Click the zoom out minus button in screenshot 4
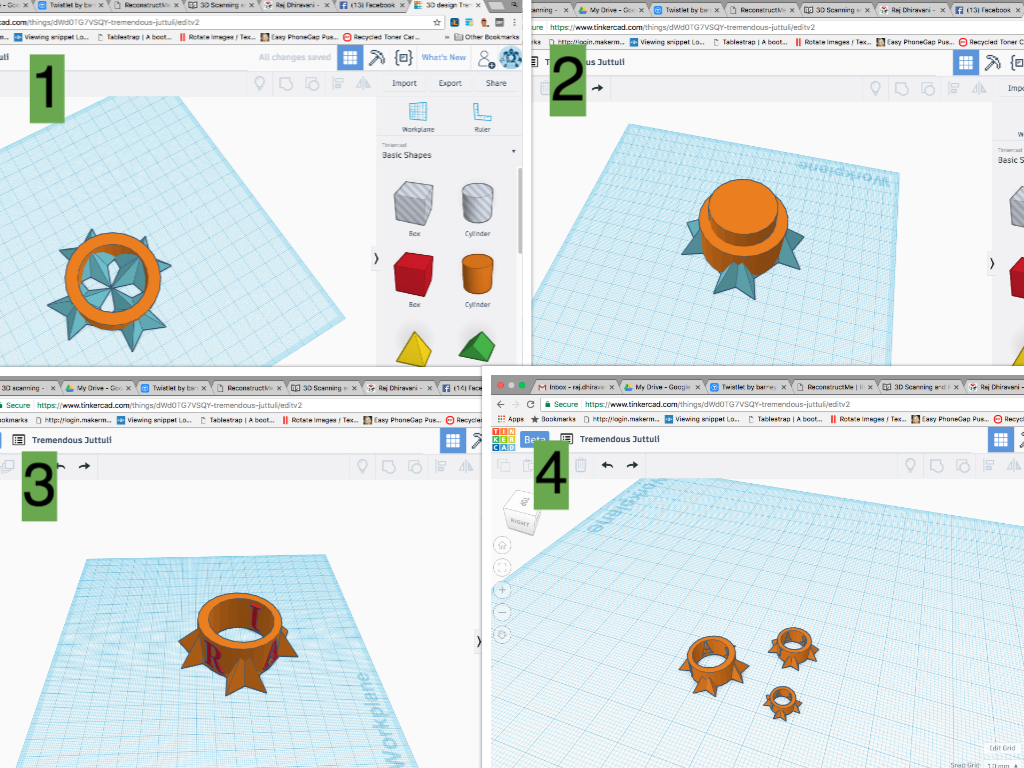This screenshot has height=768, width=1024. 502,612
